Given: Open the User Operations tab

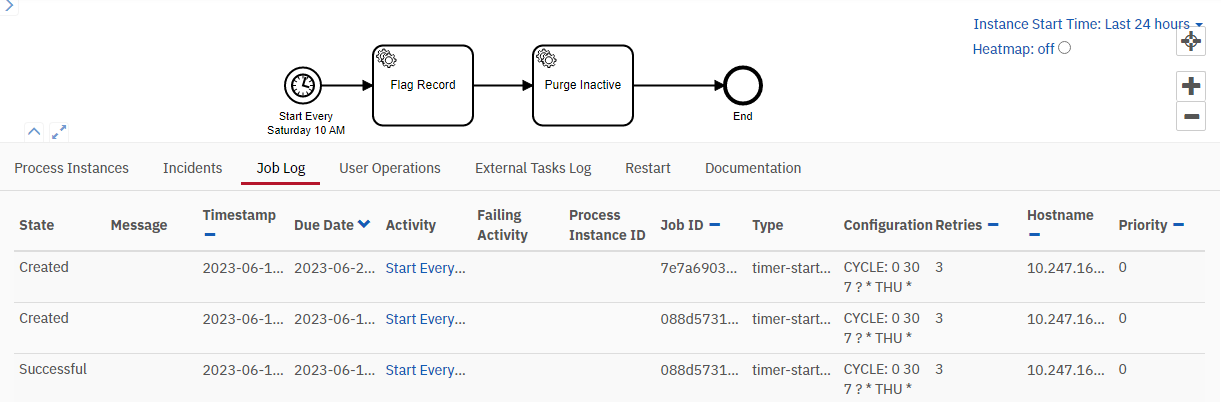Looking at the screenshot, I should tap(390, 168).
